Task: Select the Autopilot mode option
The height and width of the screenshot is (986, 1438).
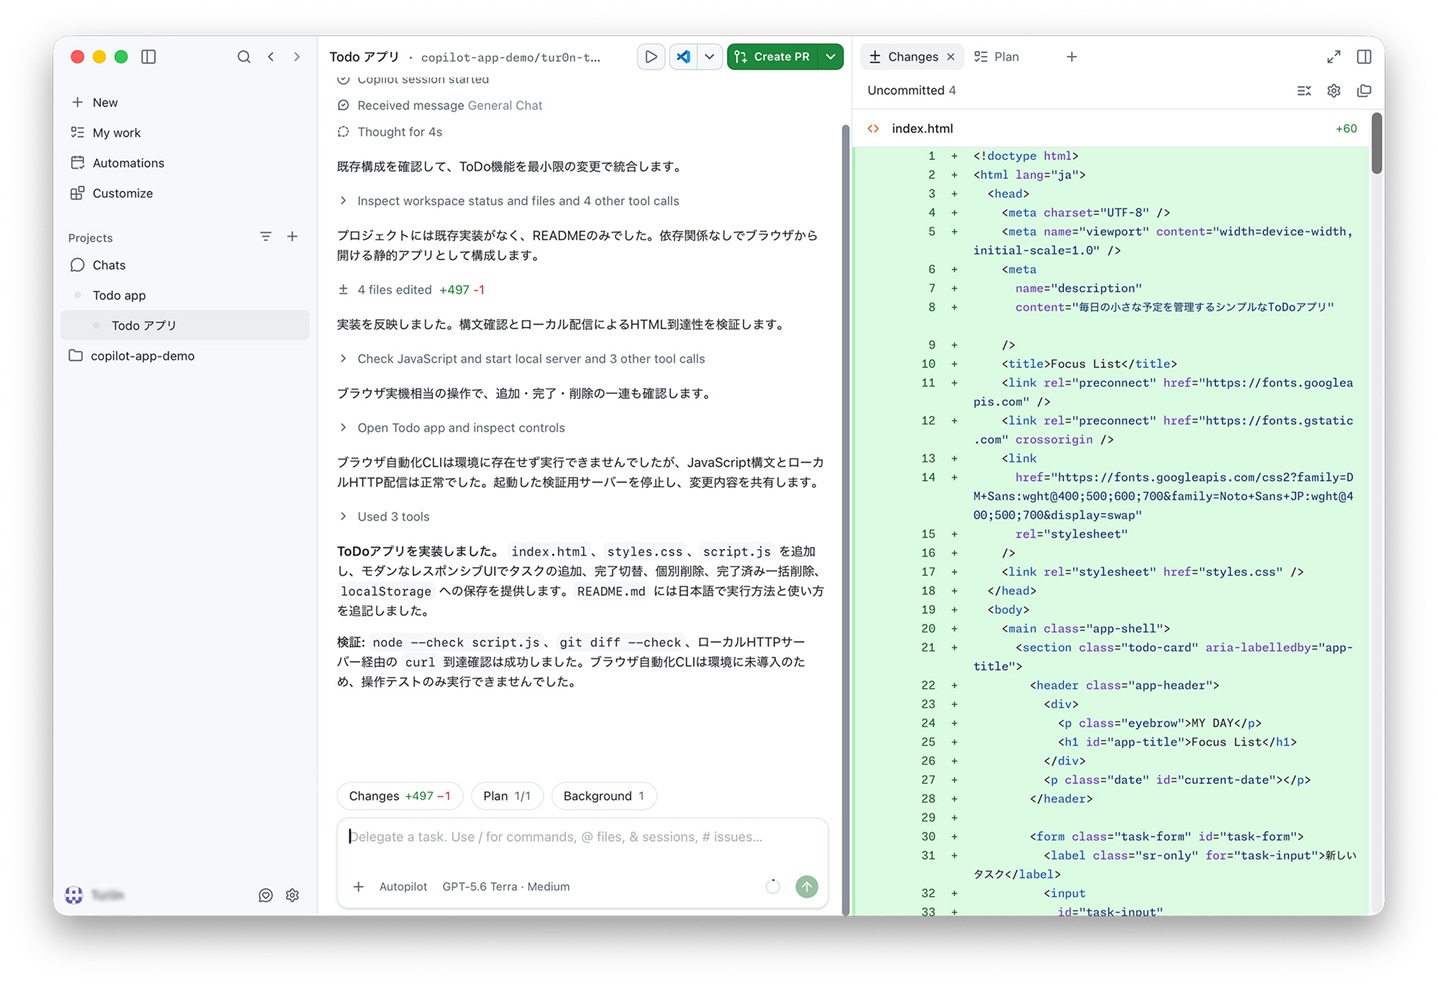Action: click(x=403, y=887)
